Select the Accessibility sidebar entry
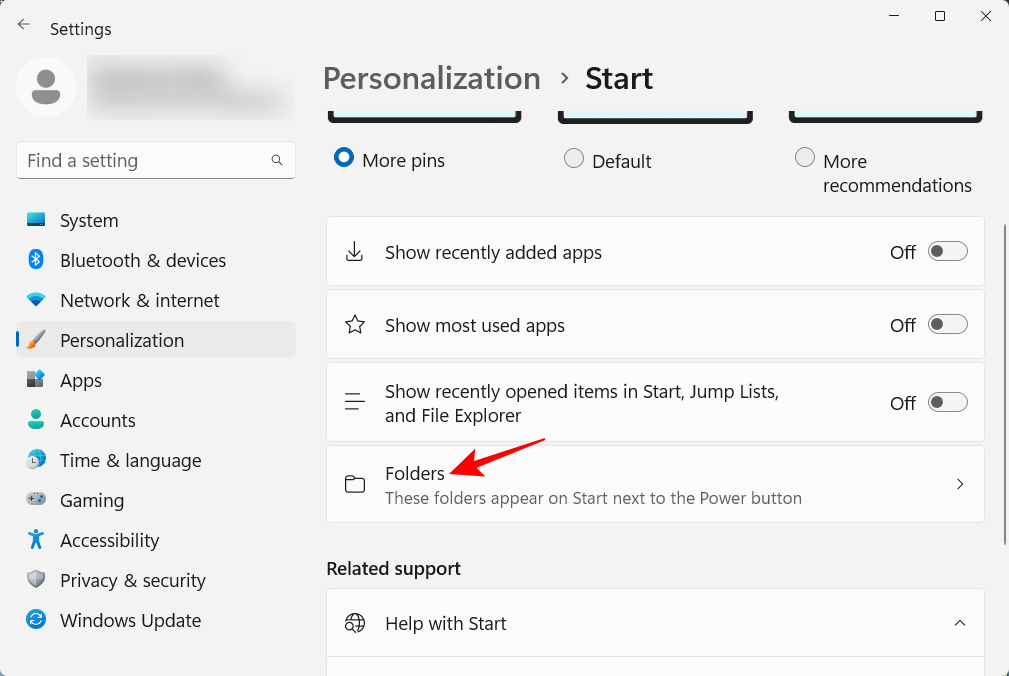Screen dimensions: 1009x676 click(x=109, y=540)
